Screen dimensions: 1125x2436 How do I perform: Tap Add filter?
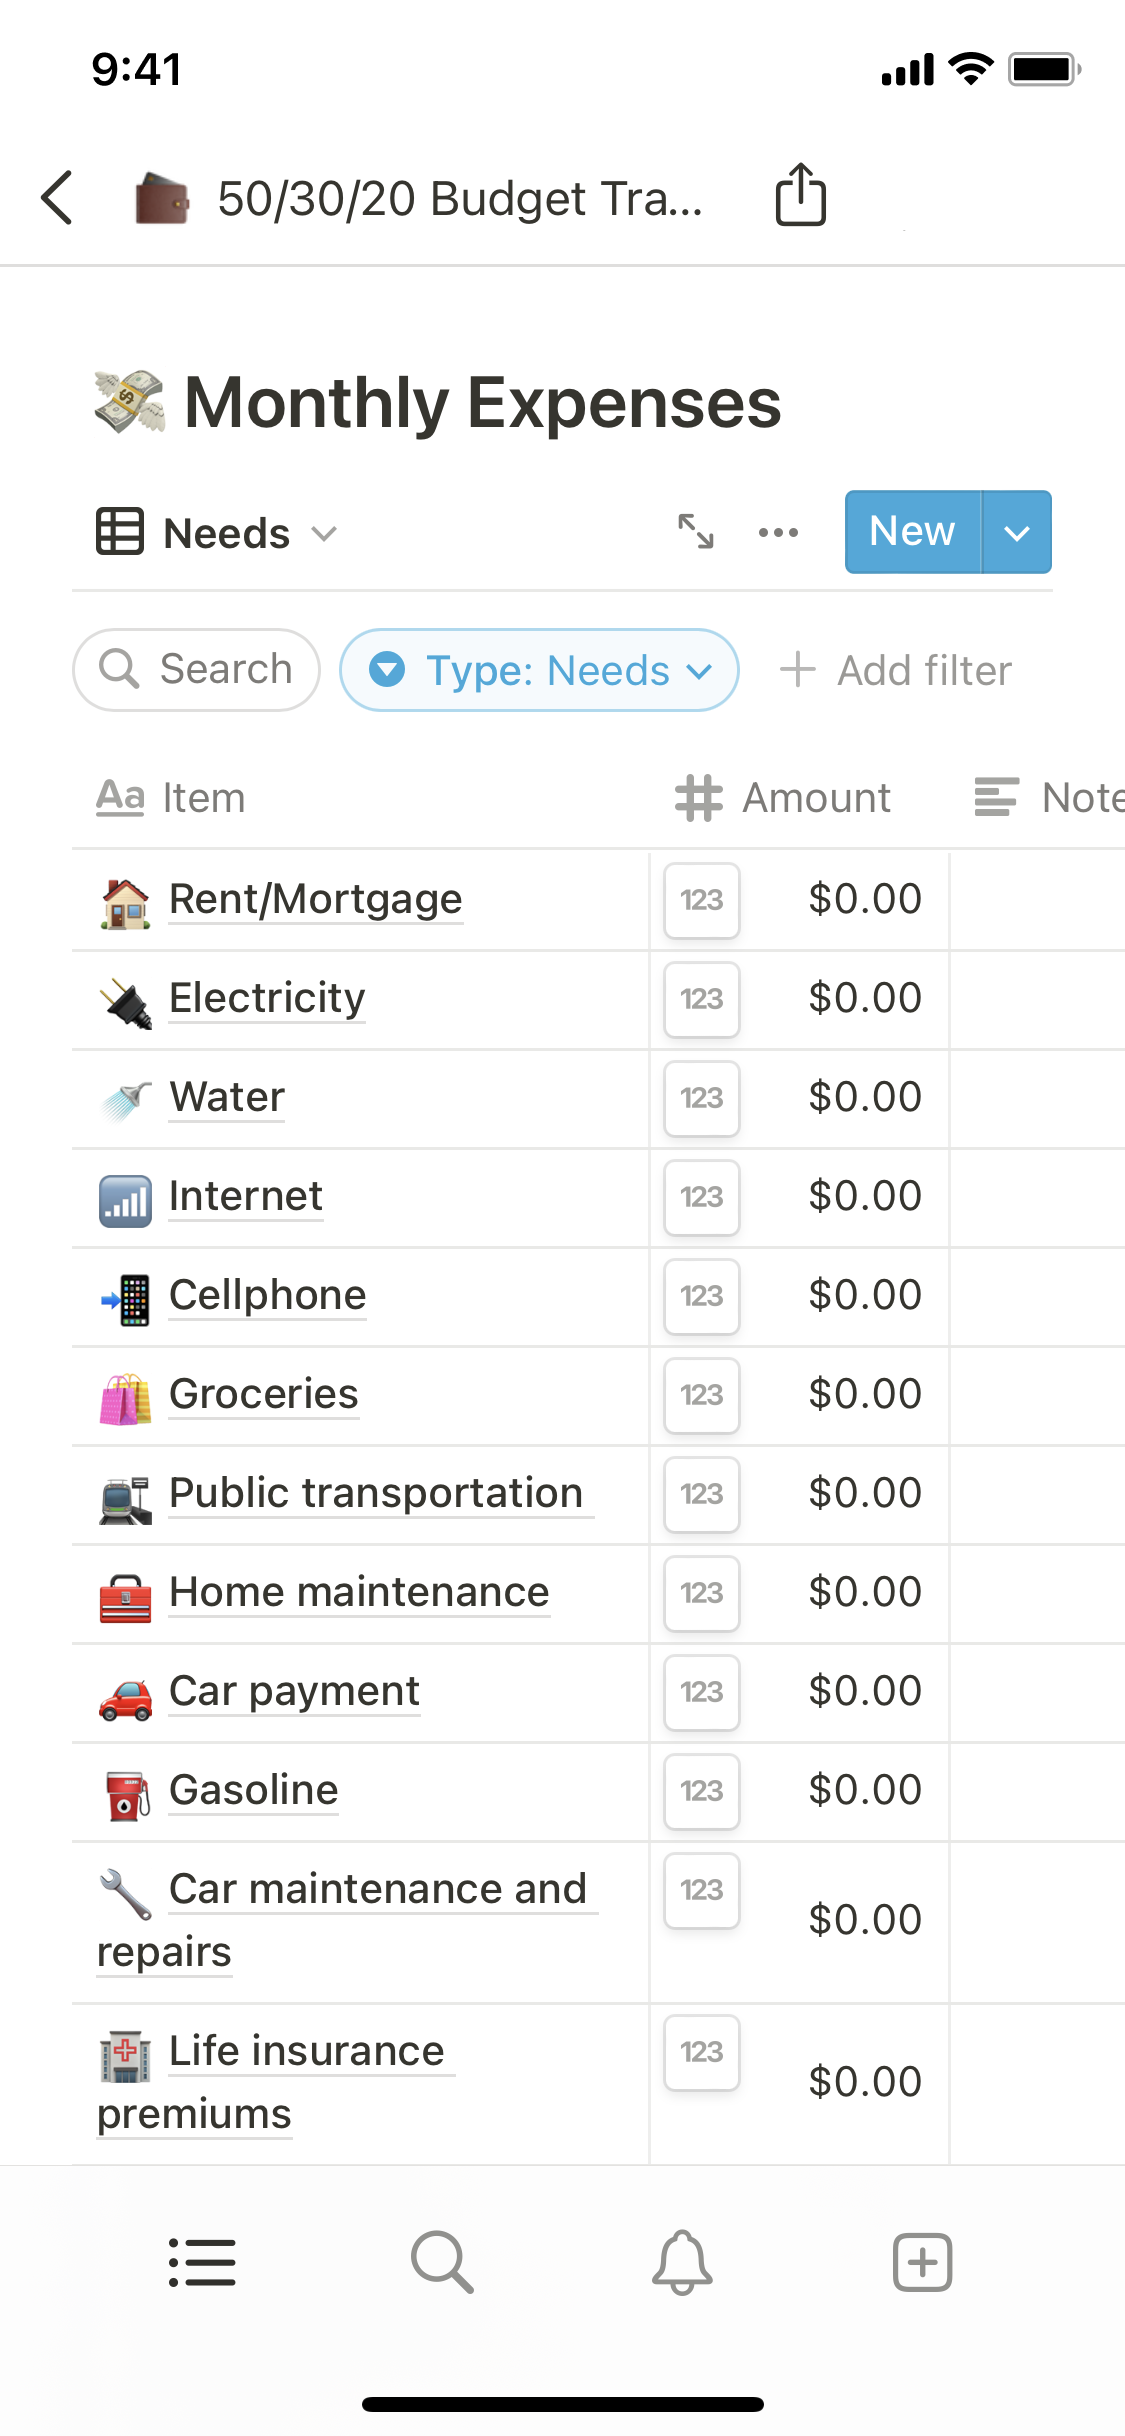[x=896, y=670]
